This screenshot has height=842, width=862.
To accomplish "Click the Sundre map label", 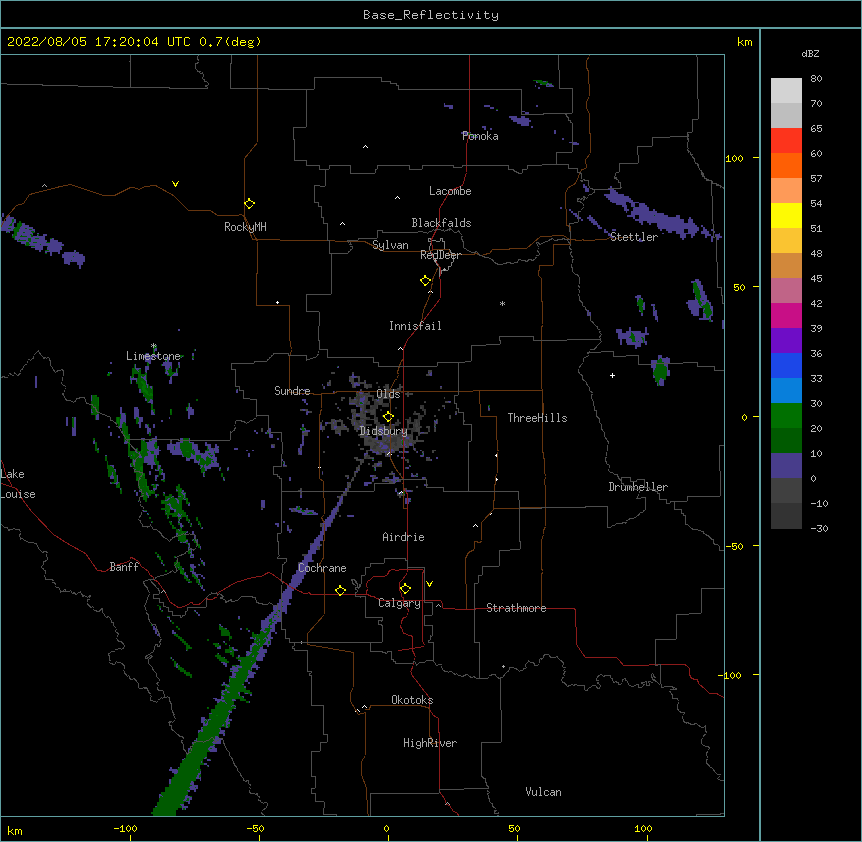I will click(x=292, y=391).
